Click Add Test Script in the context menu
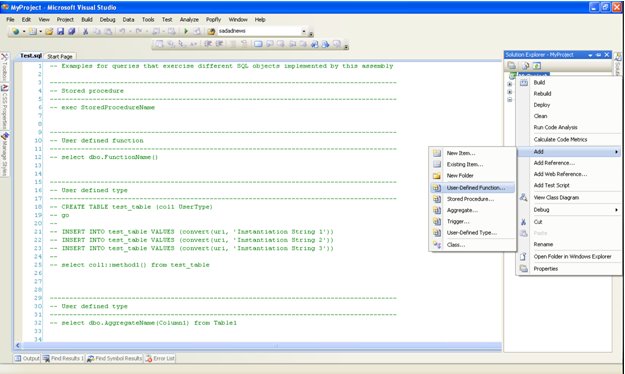The width and height of the screenshot is (625, 374). point(568,185)
